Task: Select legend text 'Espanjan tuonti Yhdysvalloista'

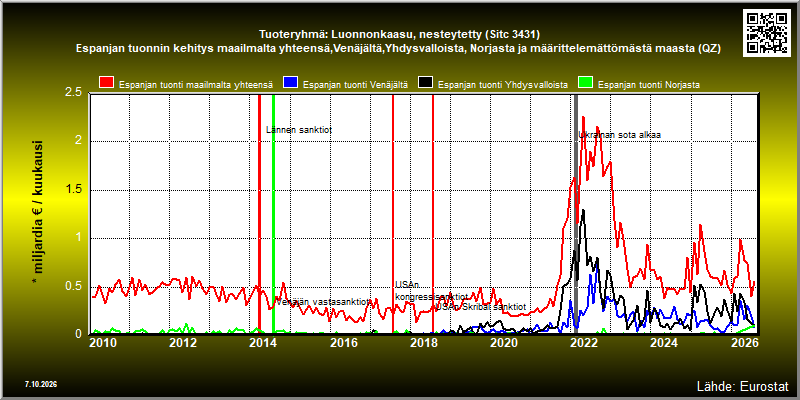Action: [503, 85]
